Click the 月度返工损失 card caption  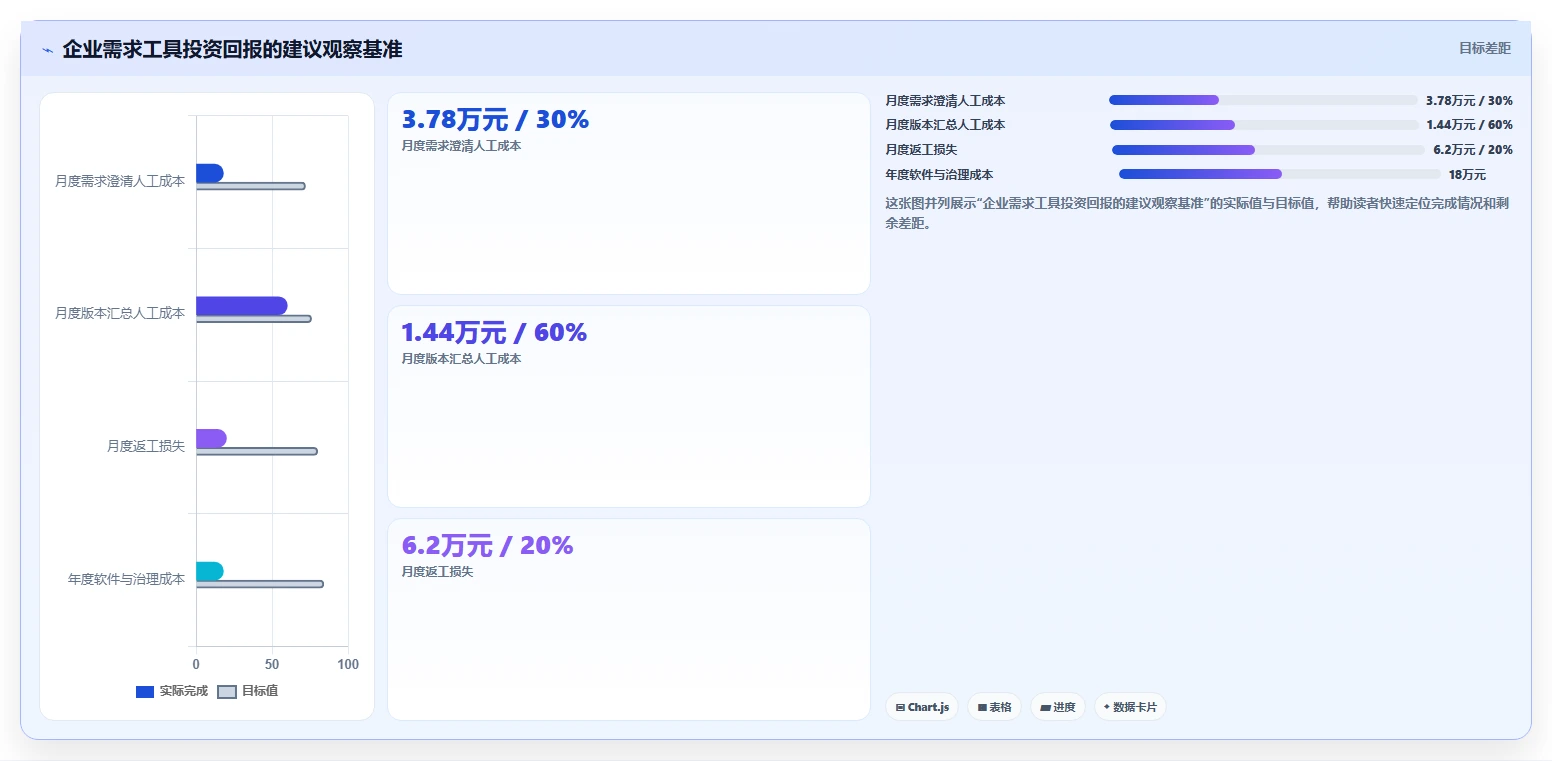[437, 572]
